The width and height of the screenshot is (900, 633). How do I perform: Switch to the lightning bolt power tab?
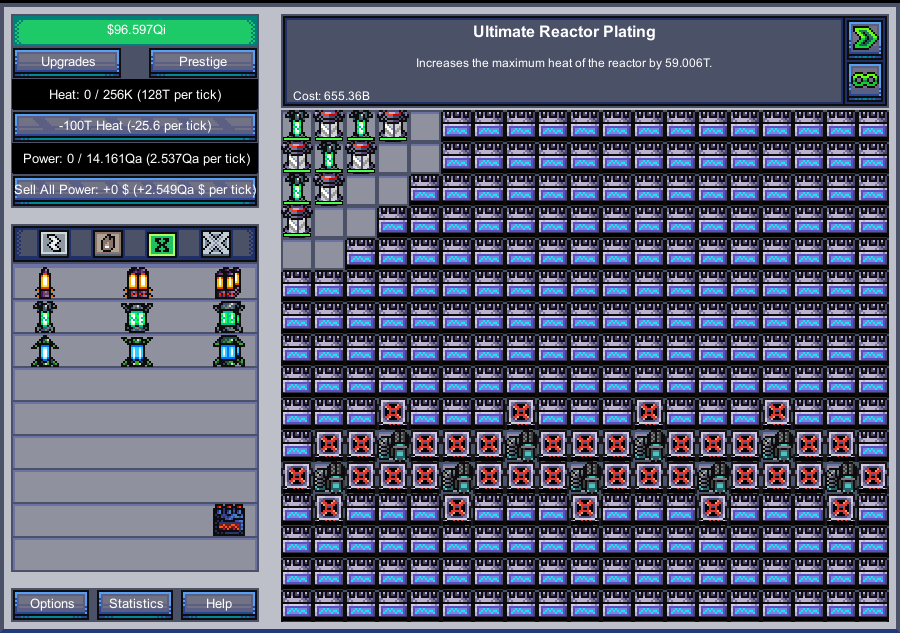[54, 243]
